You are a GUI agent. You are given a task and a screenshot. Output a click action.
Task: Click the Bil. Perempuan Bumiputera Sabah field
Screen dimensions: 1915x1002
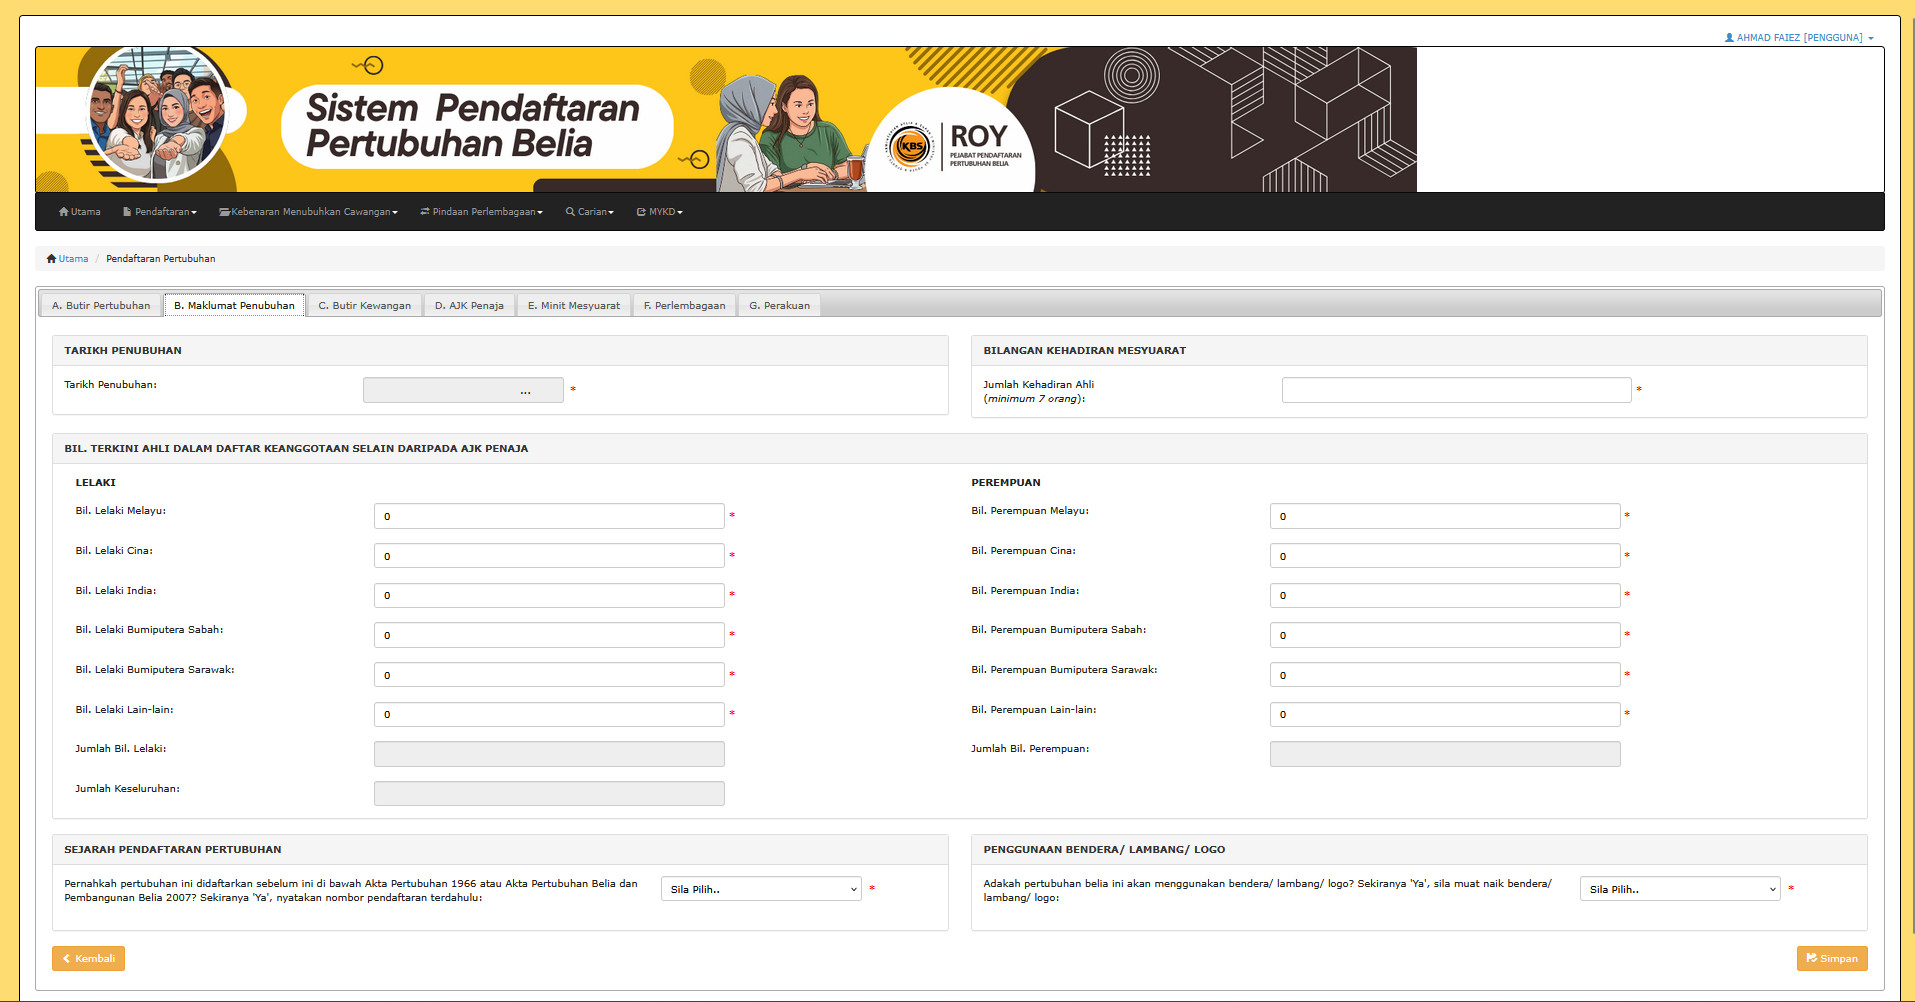[1445, 635]
